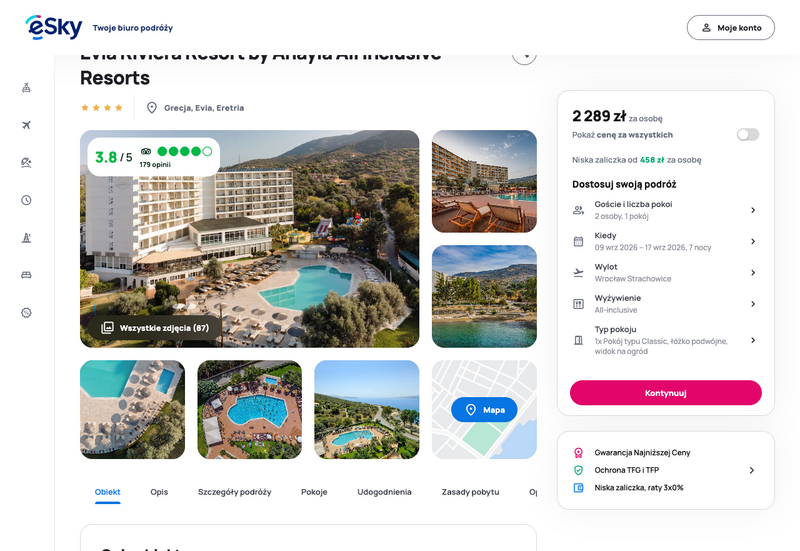Open the Mapa location button
This screenshot has height=551, width=800.
484,410
